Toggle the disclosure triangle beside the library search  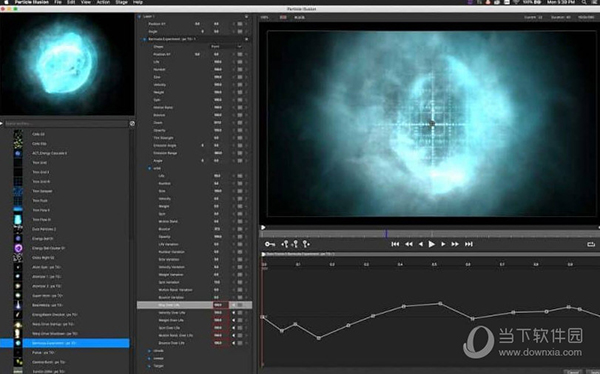2,124
